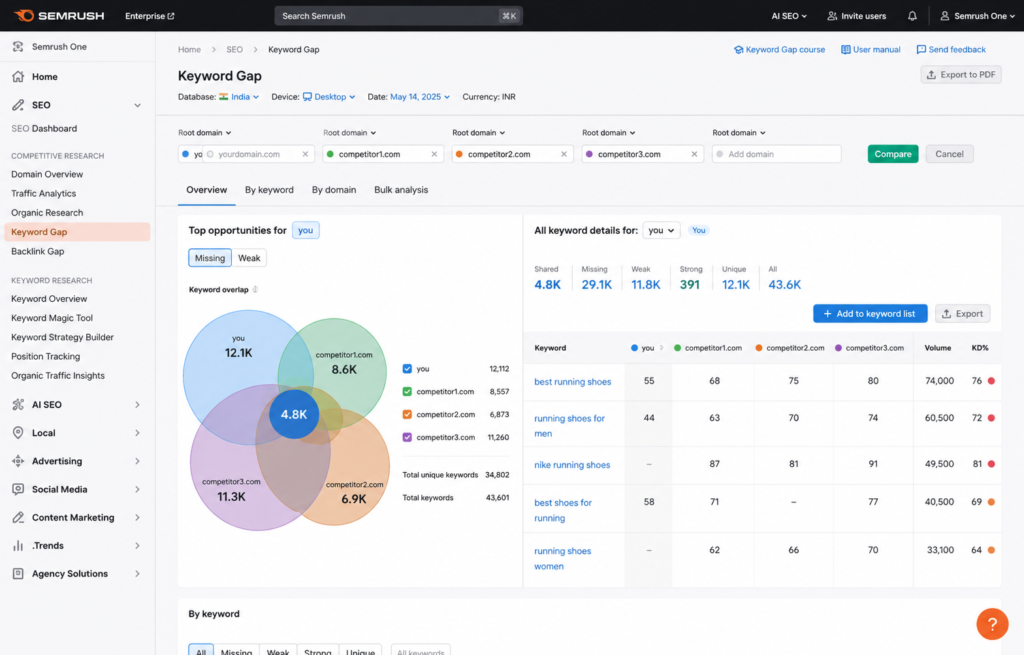Uncheck the competitor1.com legend checkbox
The height and width of the screenshot is (655, 1024).
click(408, 392)
